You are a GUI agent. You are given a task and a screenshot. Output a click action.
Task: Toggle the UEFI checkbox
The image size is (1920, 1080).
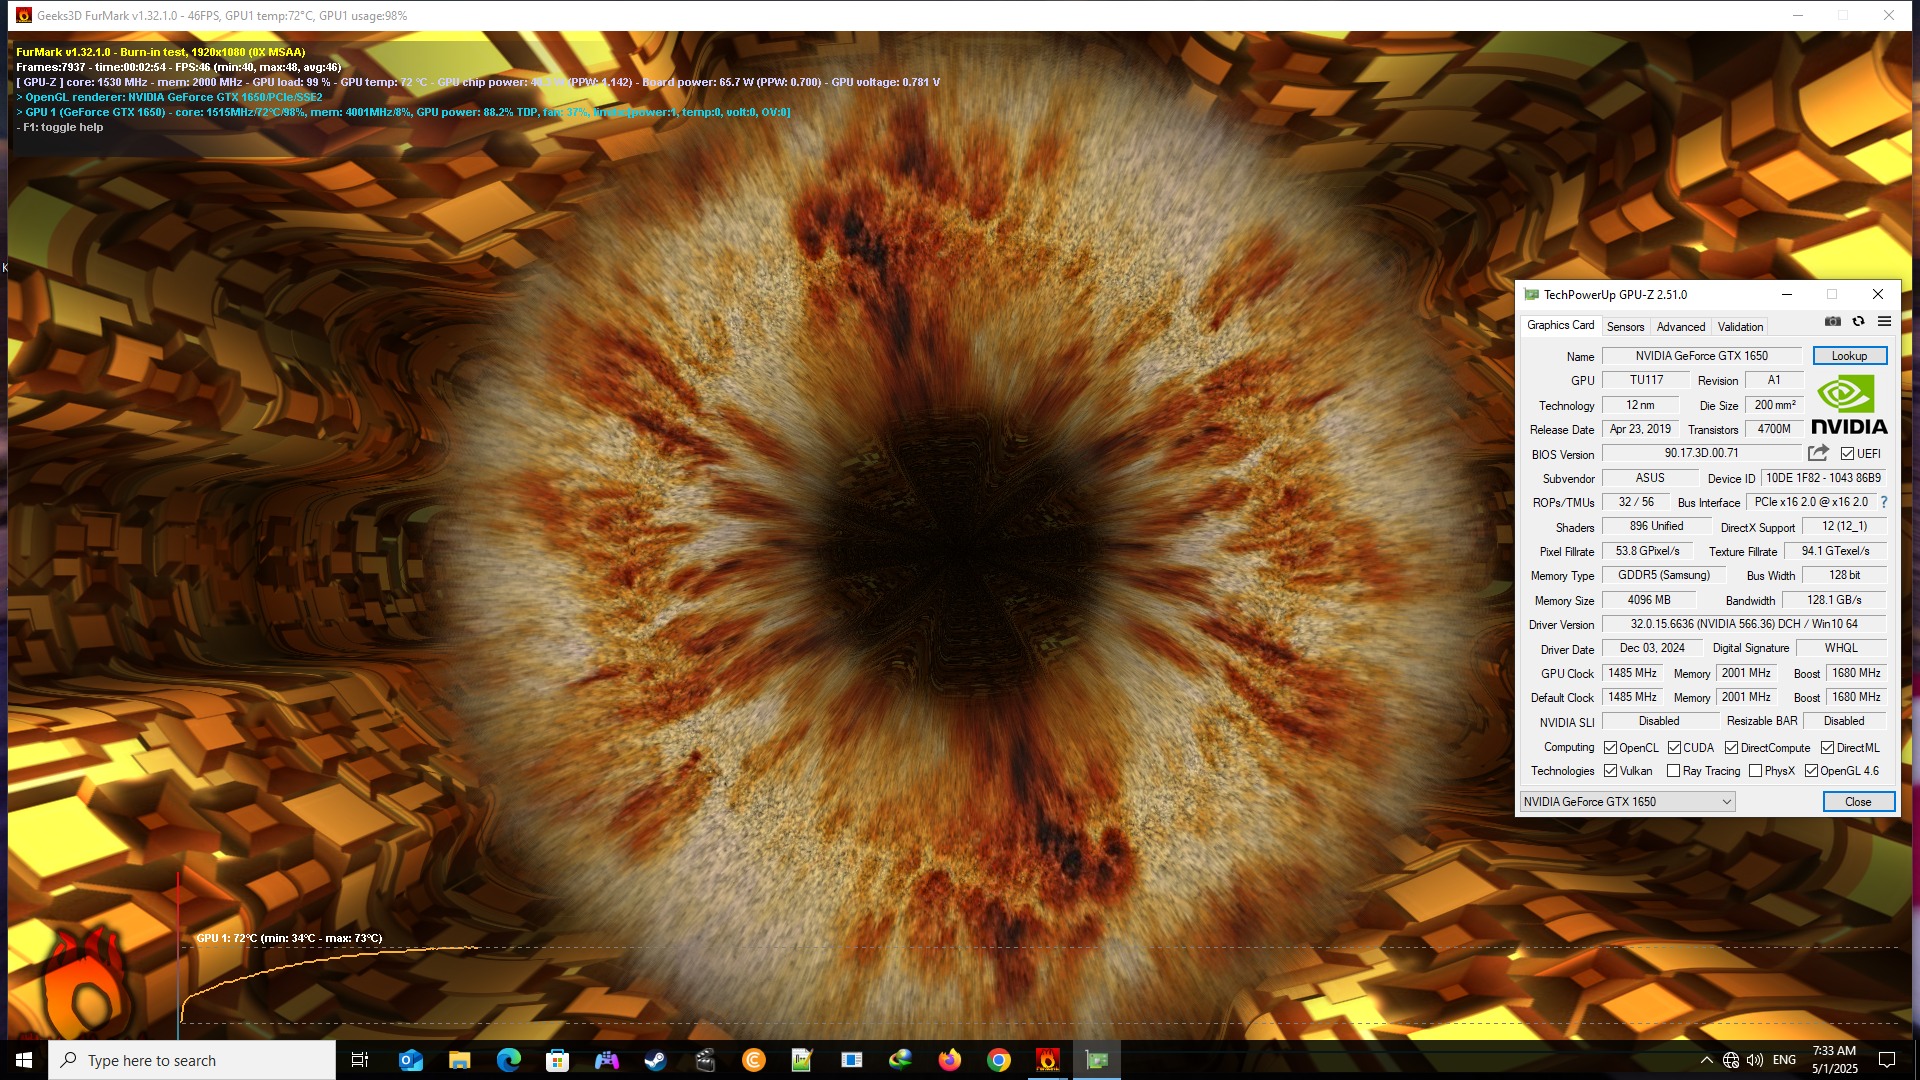click(1847, 454)
